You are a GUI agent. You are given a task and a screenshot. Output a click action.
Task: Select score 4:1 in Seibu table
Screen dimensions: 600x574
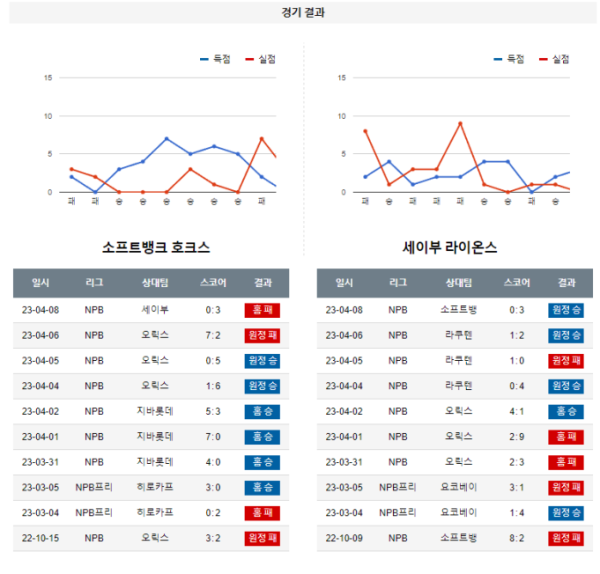(x=517, y=412)
